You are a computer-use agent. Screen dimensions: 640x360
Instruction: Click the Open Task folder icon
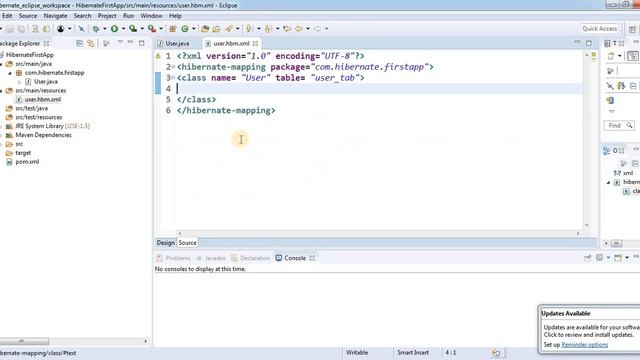click(216, 29)
